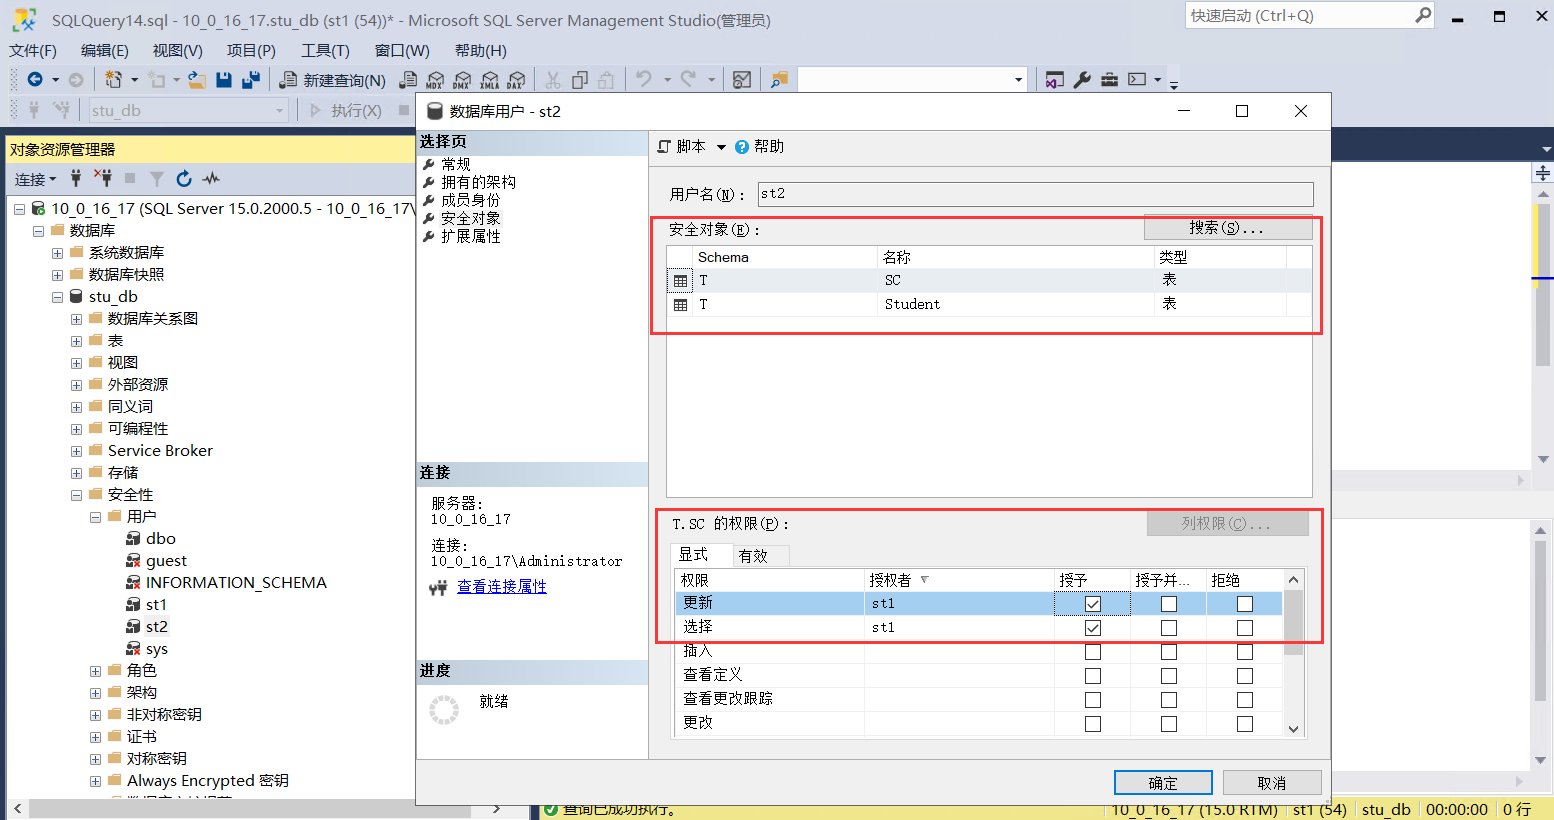Check the grant checkbox for the 查看定义 permission

(1093, 676)
